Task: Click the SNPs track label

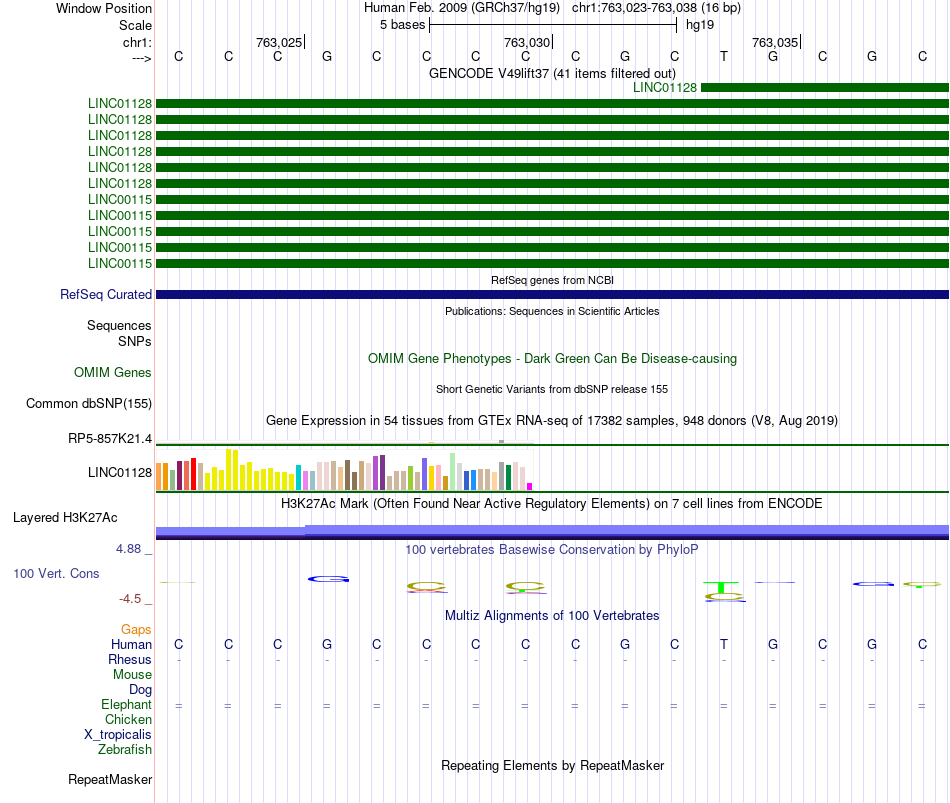Action: click(135, 341)
